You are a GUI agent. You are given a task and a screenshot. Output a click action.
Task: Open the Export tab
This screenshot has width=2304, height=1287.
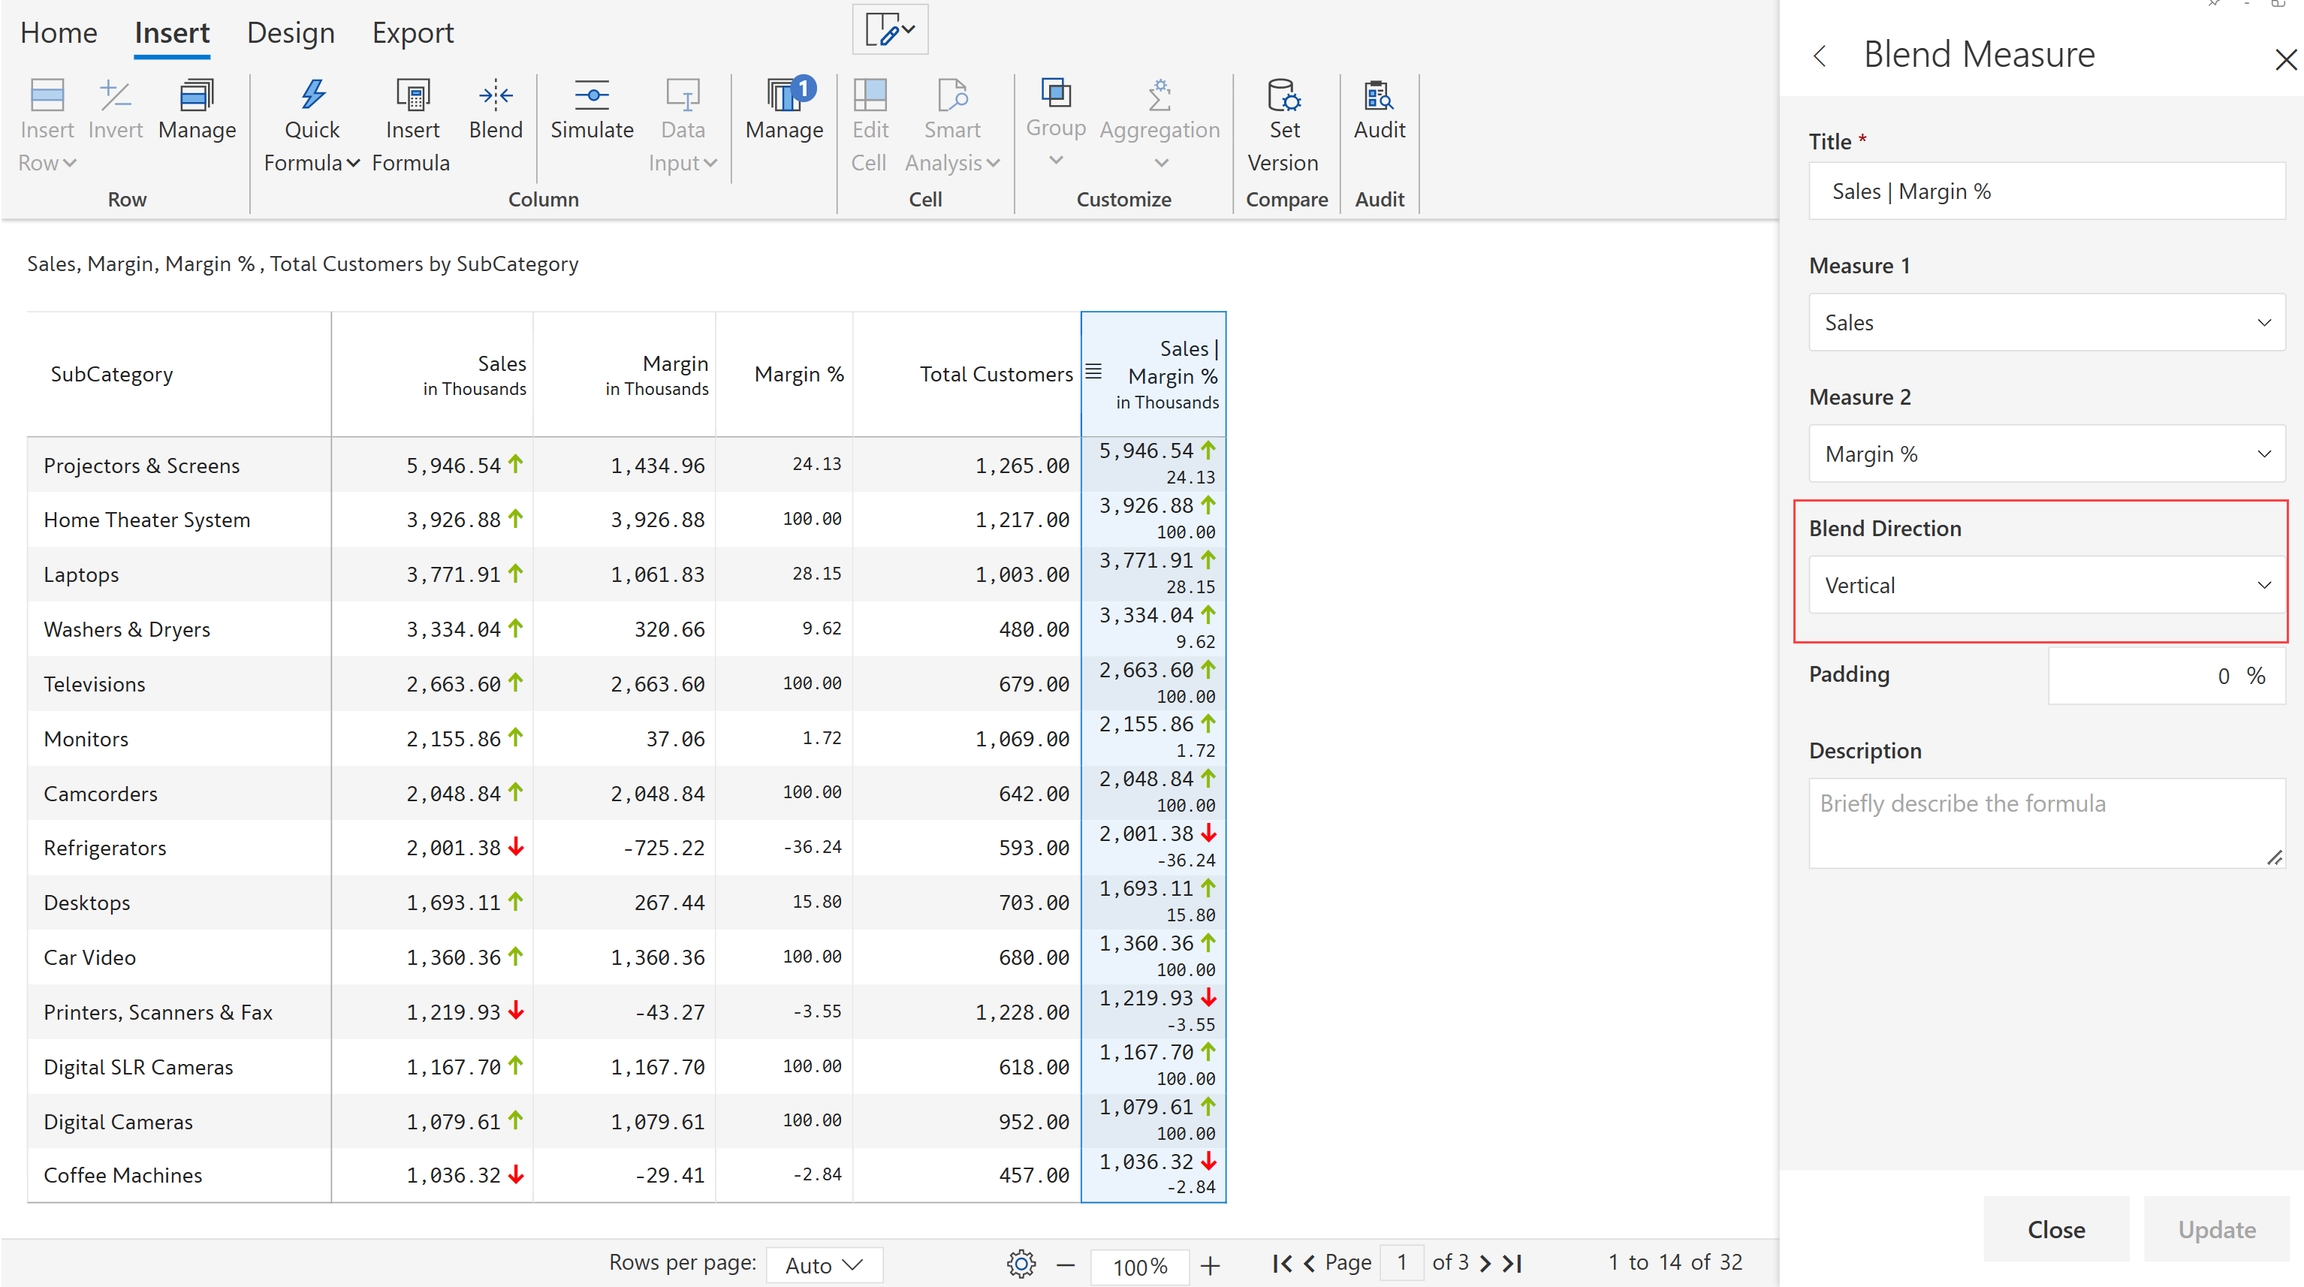[412, 33]
